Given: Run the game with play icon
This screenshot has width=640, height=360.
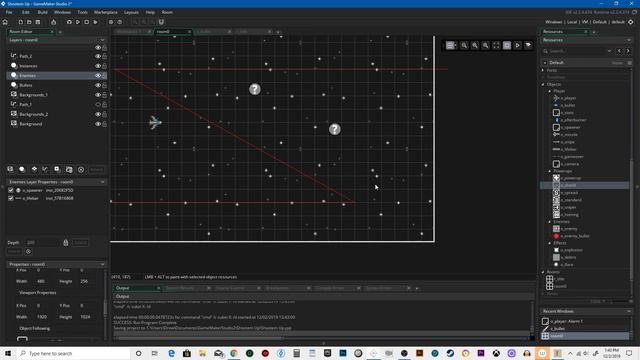Looking at the screenshot, I should [78, 22].
